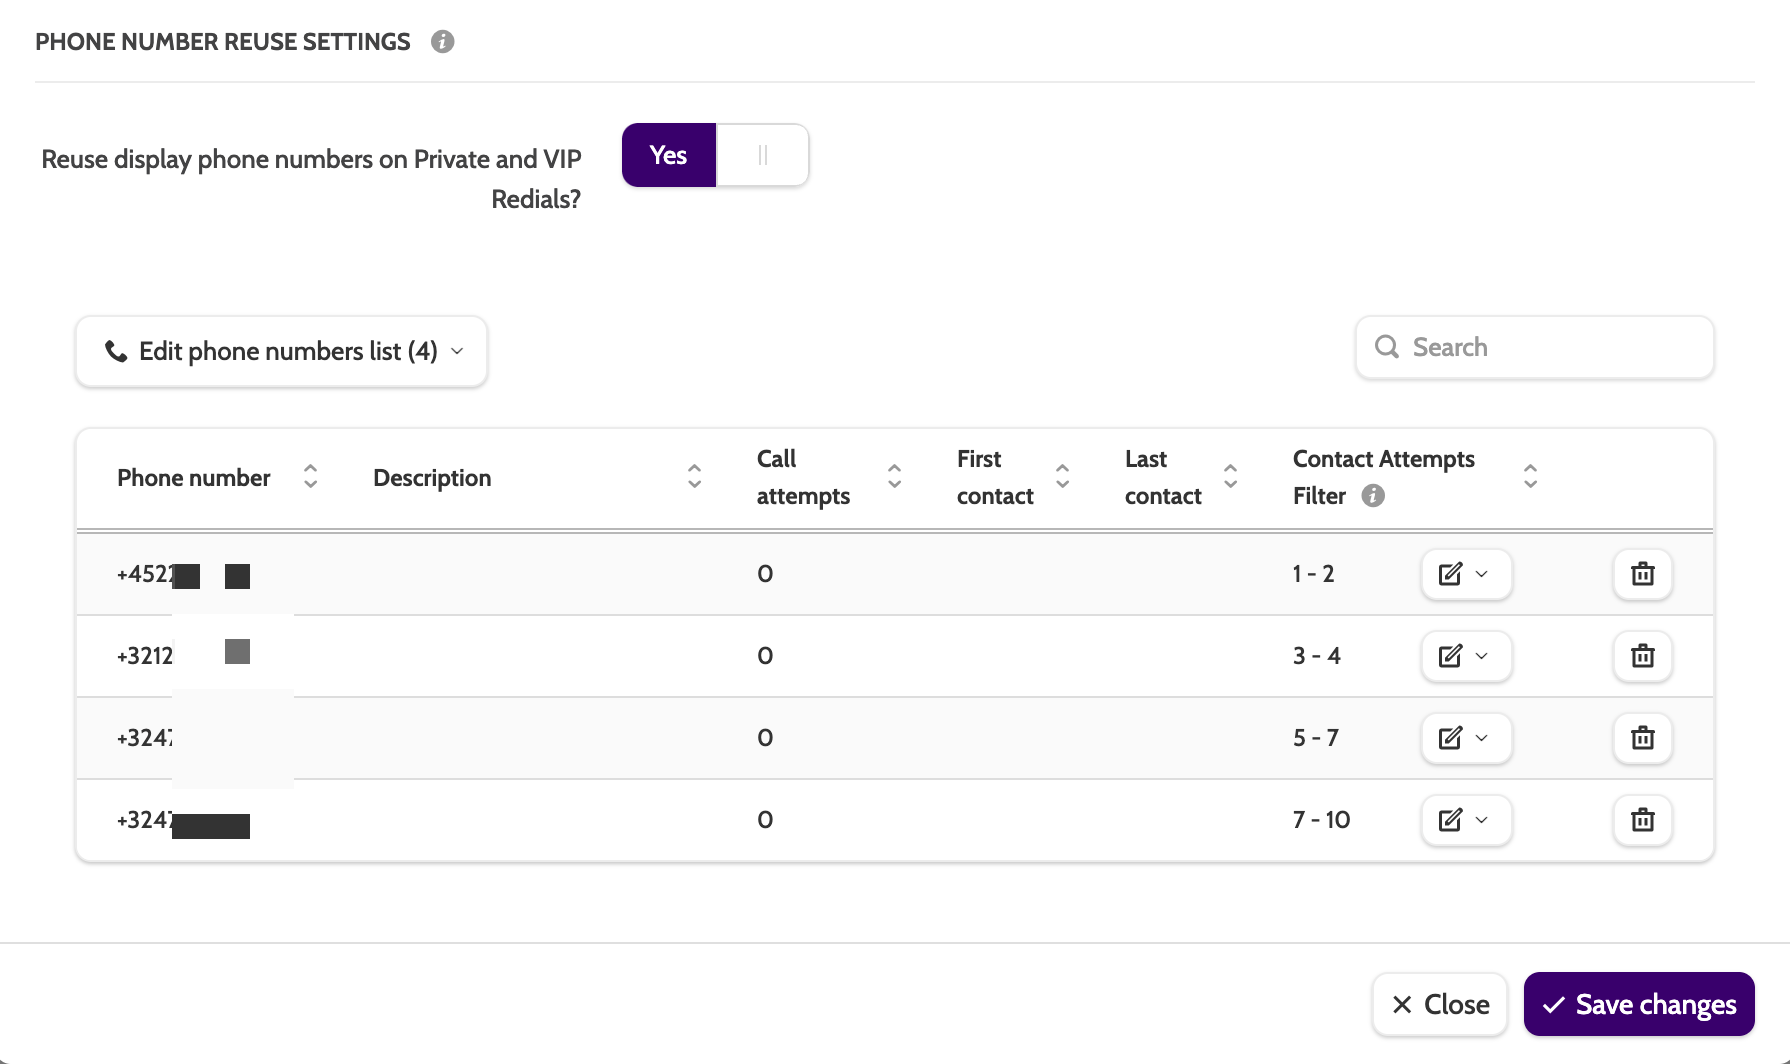Delete the phone number with filter 7 - 10

tap(1642, 820)
